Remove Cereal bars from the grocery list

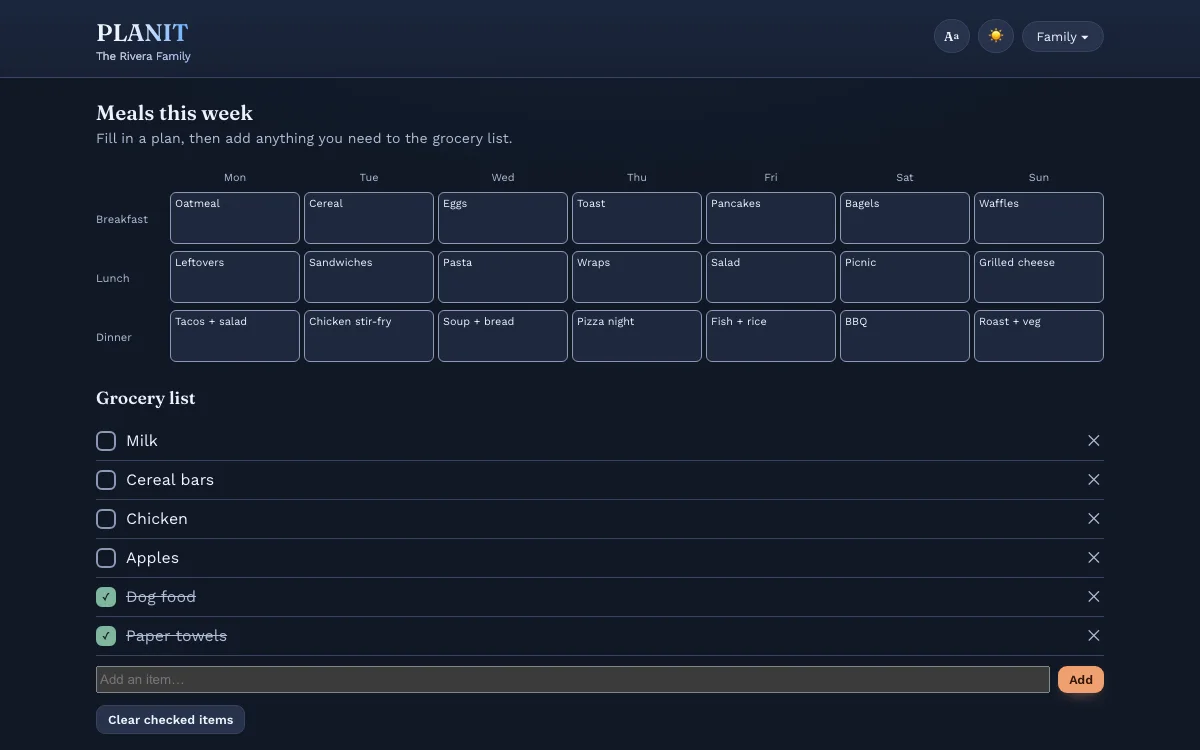coord(1094,480)
